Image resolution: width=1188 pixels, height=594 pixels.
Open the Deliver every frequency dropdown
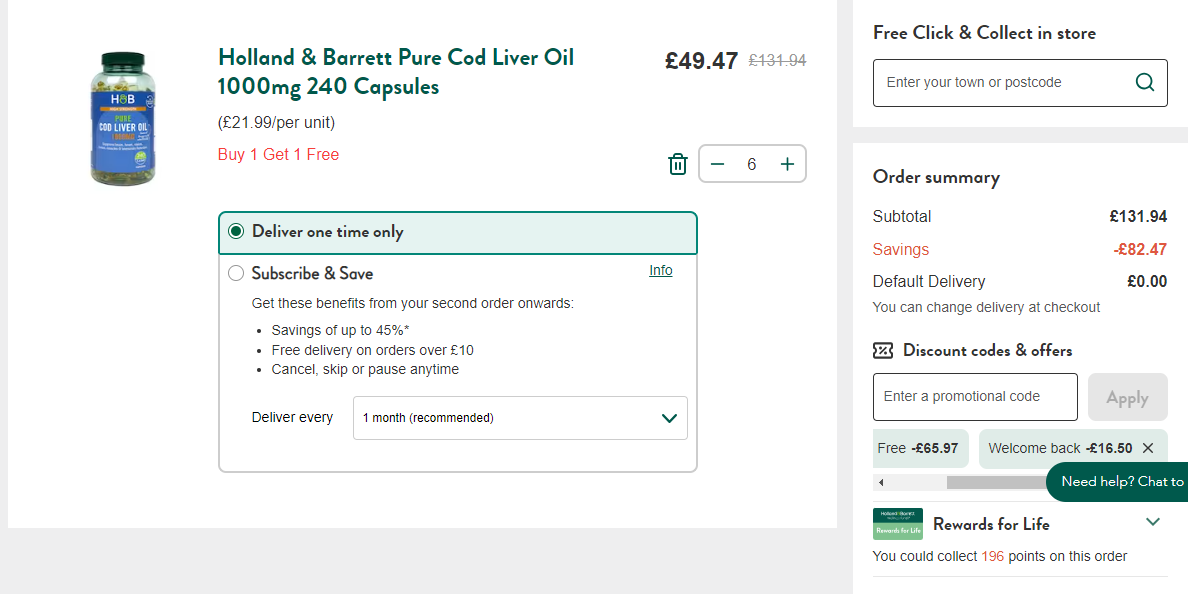[521, 417]
